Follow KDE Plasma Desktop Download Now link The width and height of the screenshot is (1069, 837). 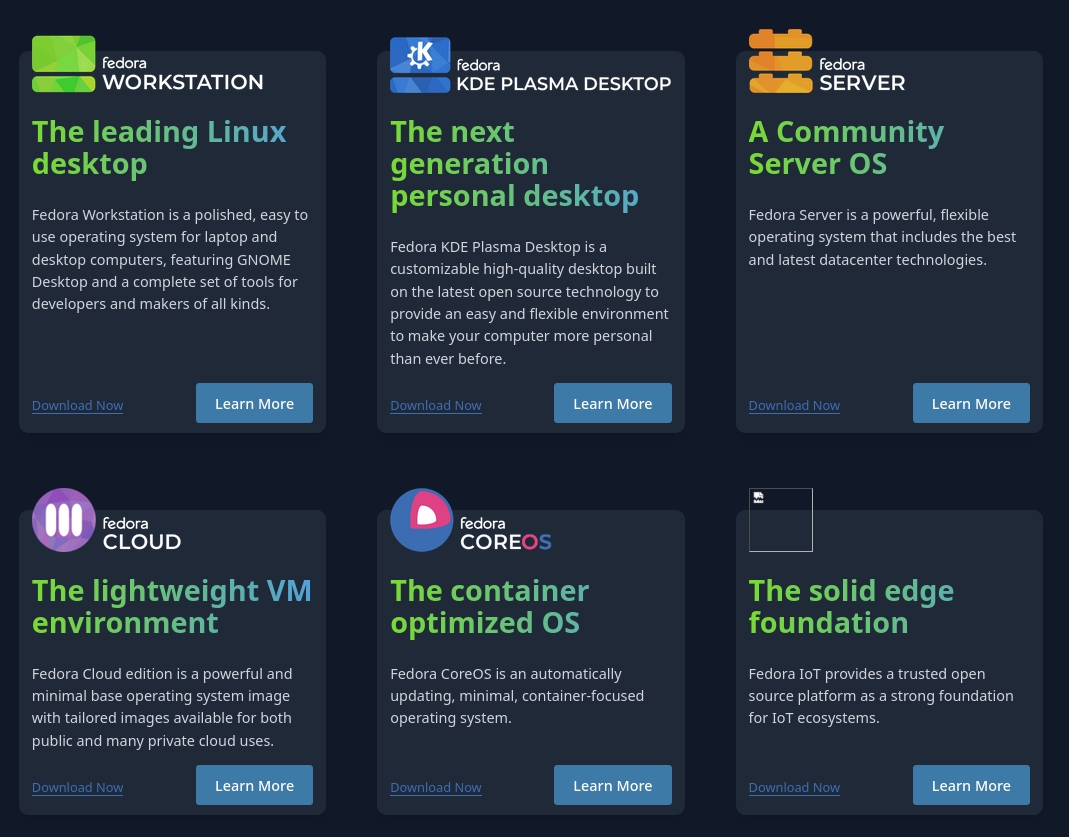436,406
